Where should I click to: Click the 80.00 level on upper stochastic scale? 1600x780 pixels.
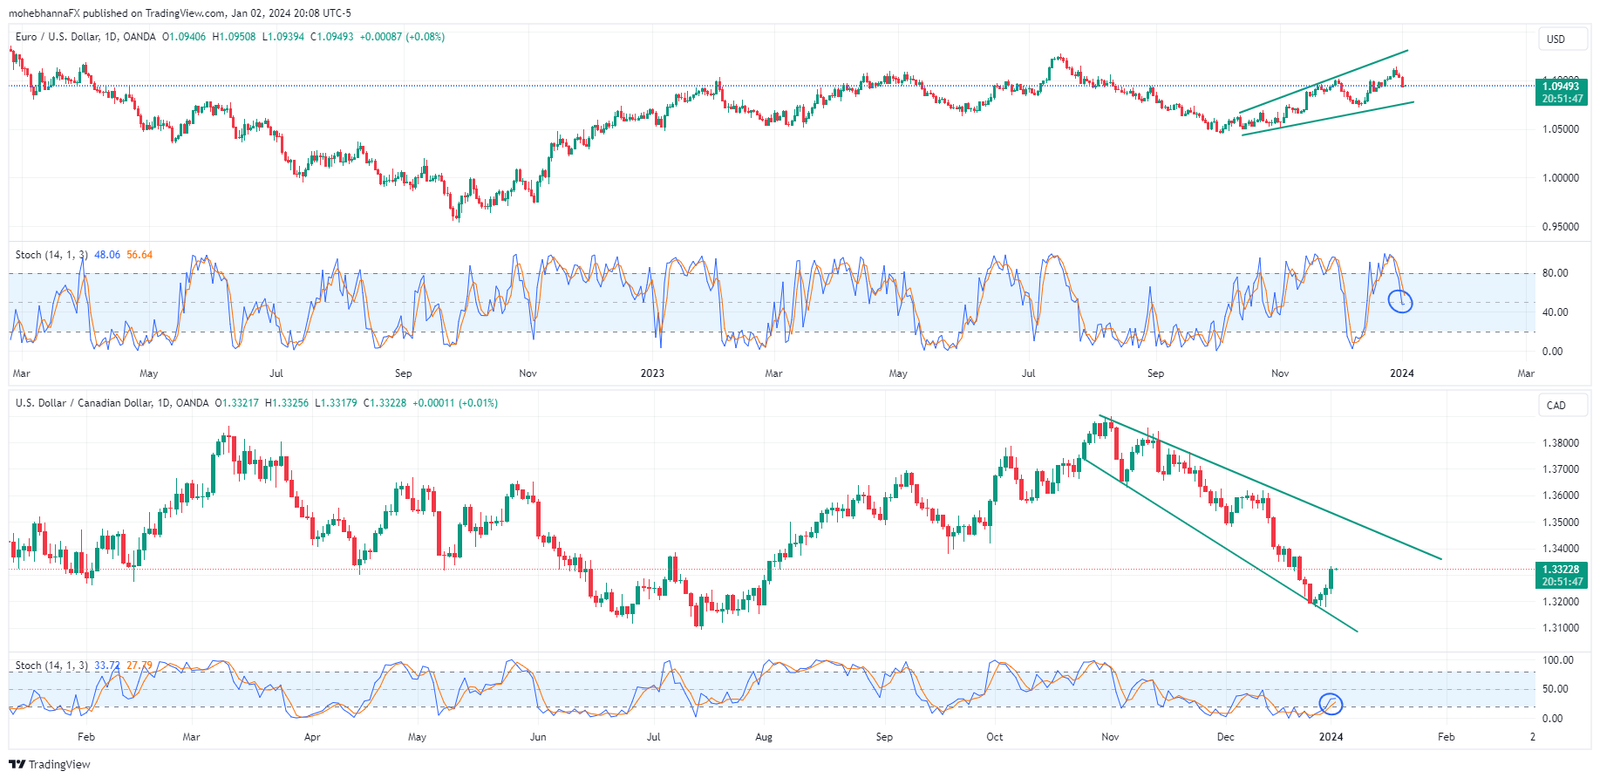tap(1554, 273)
